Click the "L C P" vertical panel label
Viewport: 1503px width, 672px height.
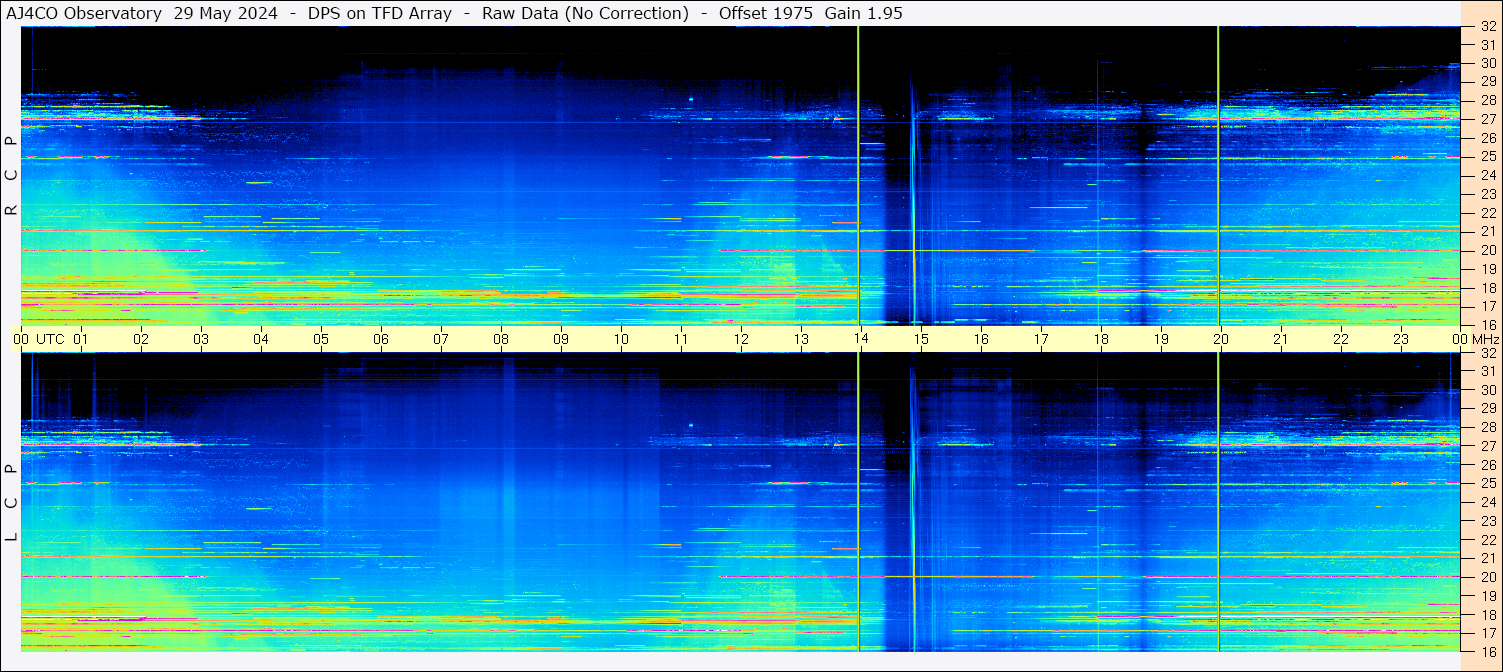[x=12, y=502]
